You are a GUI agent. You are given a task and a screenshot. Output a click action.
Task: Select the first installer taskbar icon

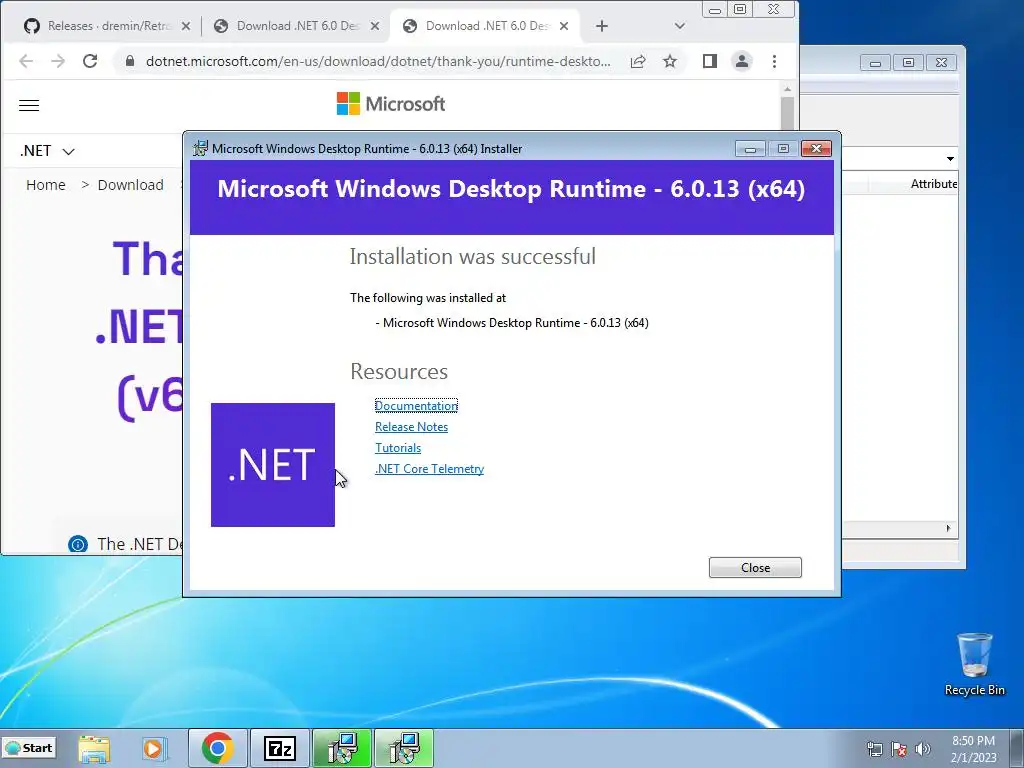coord(342,748)
